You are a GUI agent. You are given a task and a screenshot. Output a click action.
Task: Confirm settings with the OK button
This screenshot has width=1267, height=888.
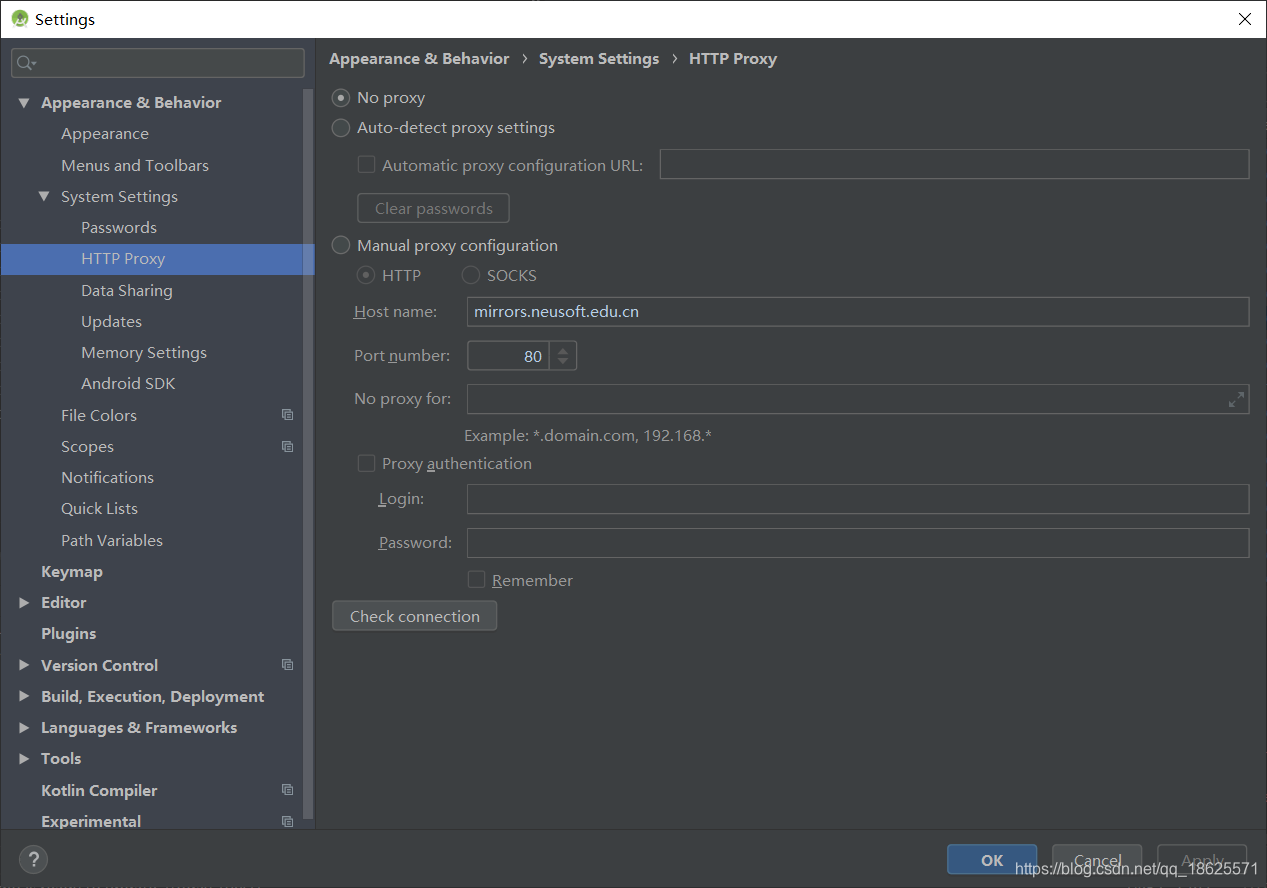[x=992, y=860]
